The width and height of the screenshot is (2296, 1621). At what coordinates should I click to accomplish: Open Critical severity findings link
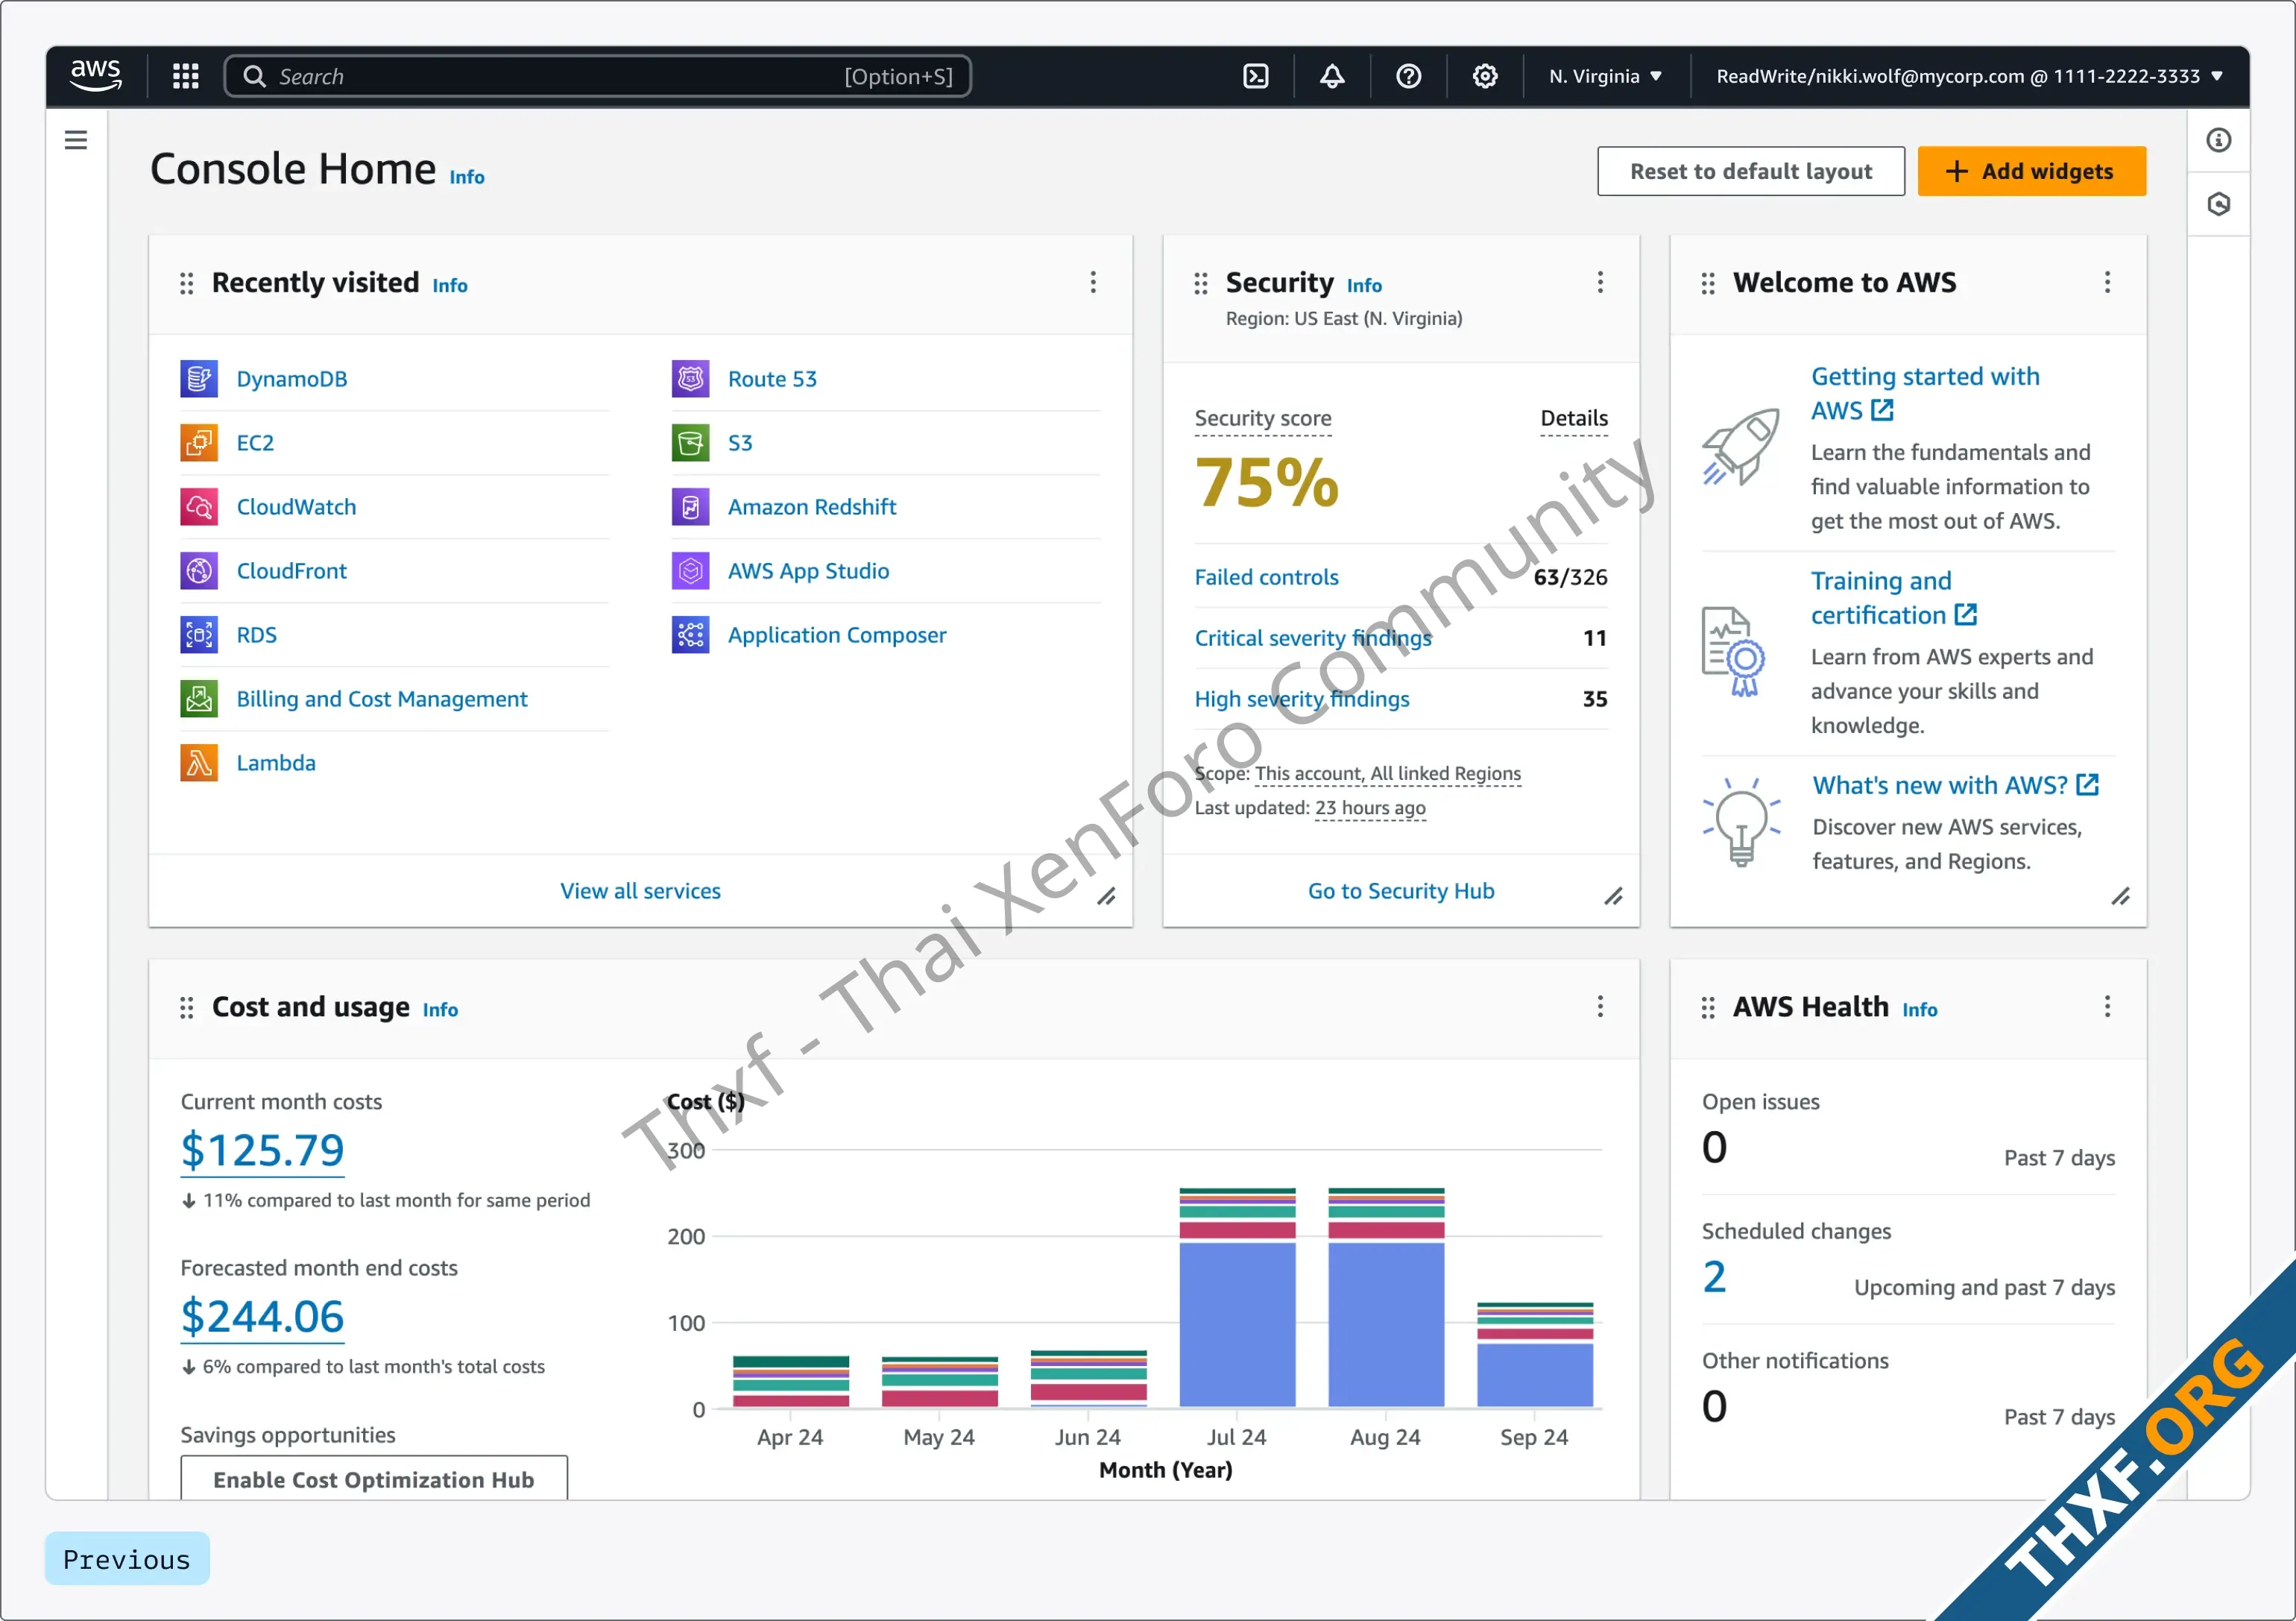pos(1313,638)
